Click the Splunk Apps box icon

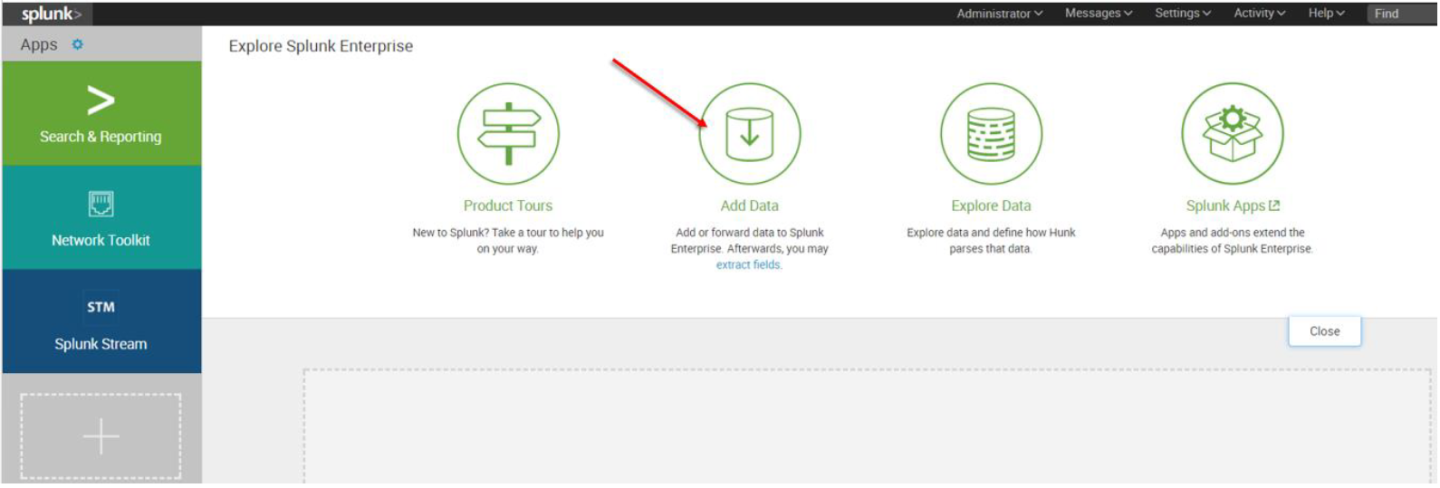pyautogui.click(x=1232, y=134)
